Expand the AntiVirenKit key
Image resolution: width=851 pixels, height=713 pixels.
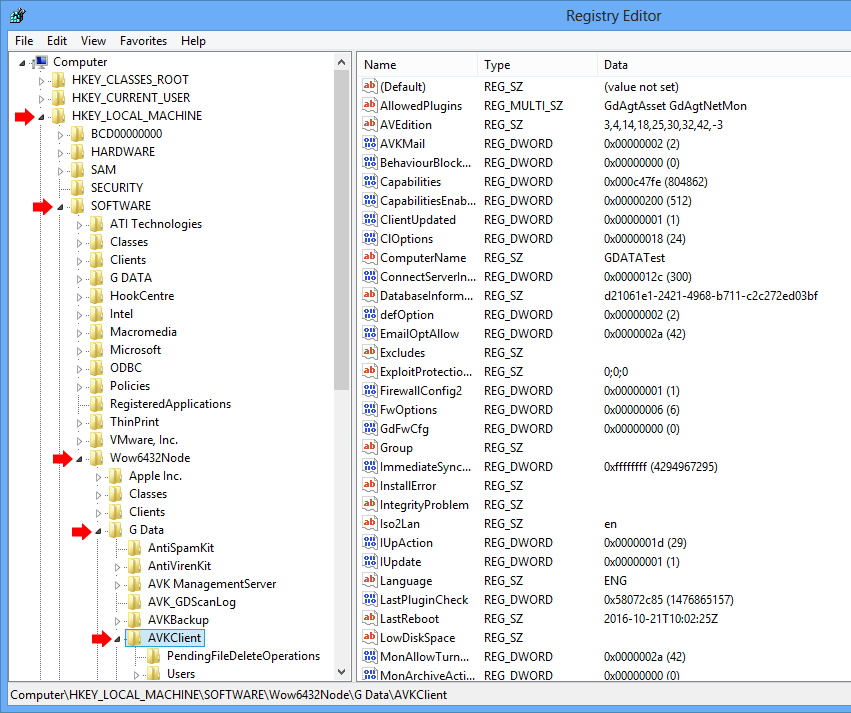[117, 567]
